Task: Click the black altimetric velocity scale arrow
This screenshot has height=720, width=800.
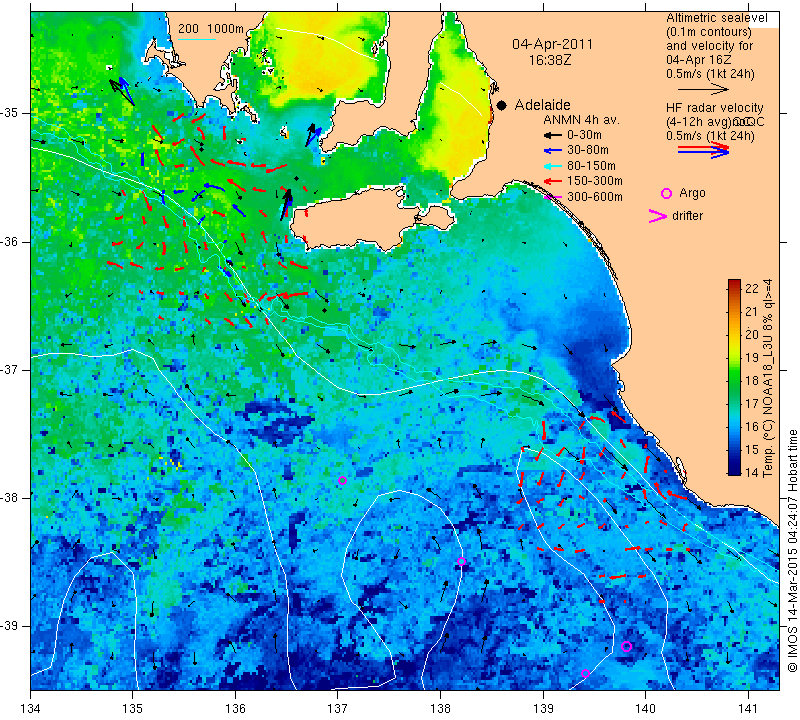Action: pos(703,89)
